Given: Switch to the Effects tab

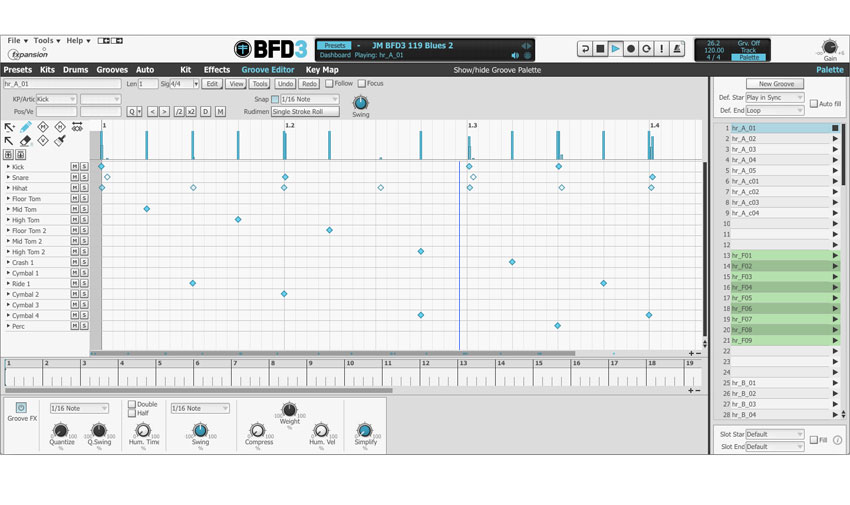Looking at the screenshot, I should pyautogui.click(x=217, y=70).
